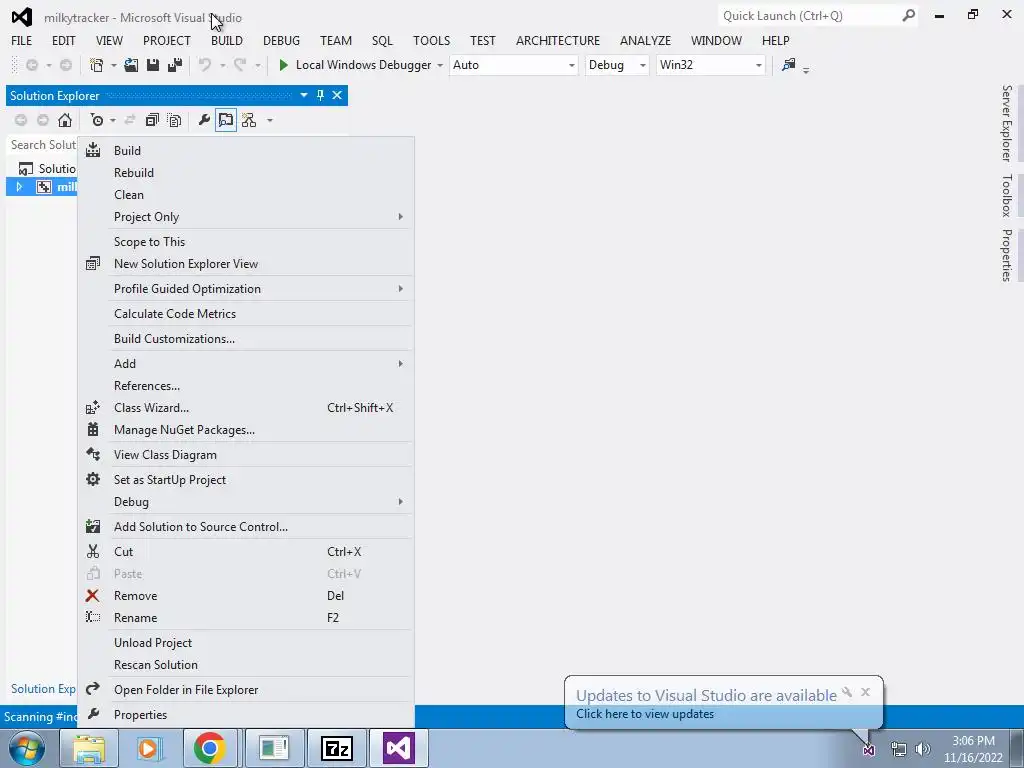The image size is (1024, 768).
Task: Open the Toolbox side tab
Action: (1006, 195)
